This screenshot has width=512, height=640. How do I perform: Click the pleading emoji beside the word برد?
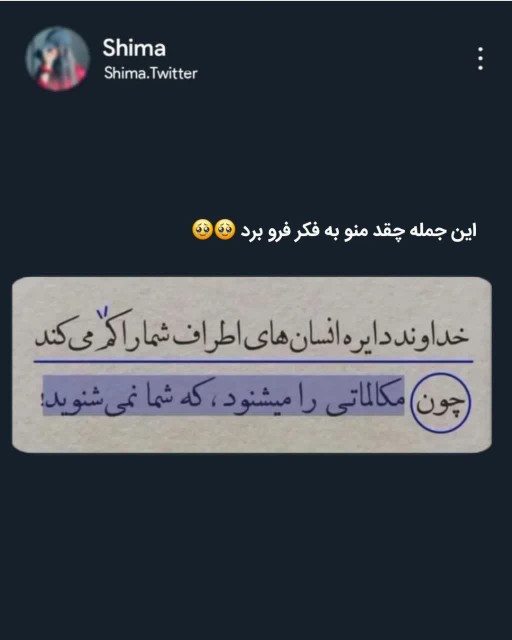click(x=225, y=229)
